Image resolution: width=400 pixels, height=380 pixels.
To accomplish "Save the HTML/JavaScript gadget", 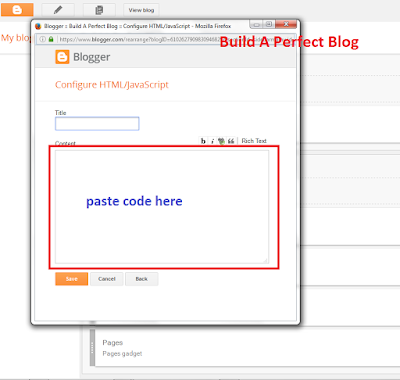I will tap(72, 279).
